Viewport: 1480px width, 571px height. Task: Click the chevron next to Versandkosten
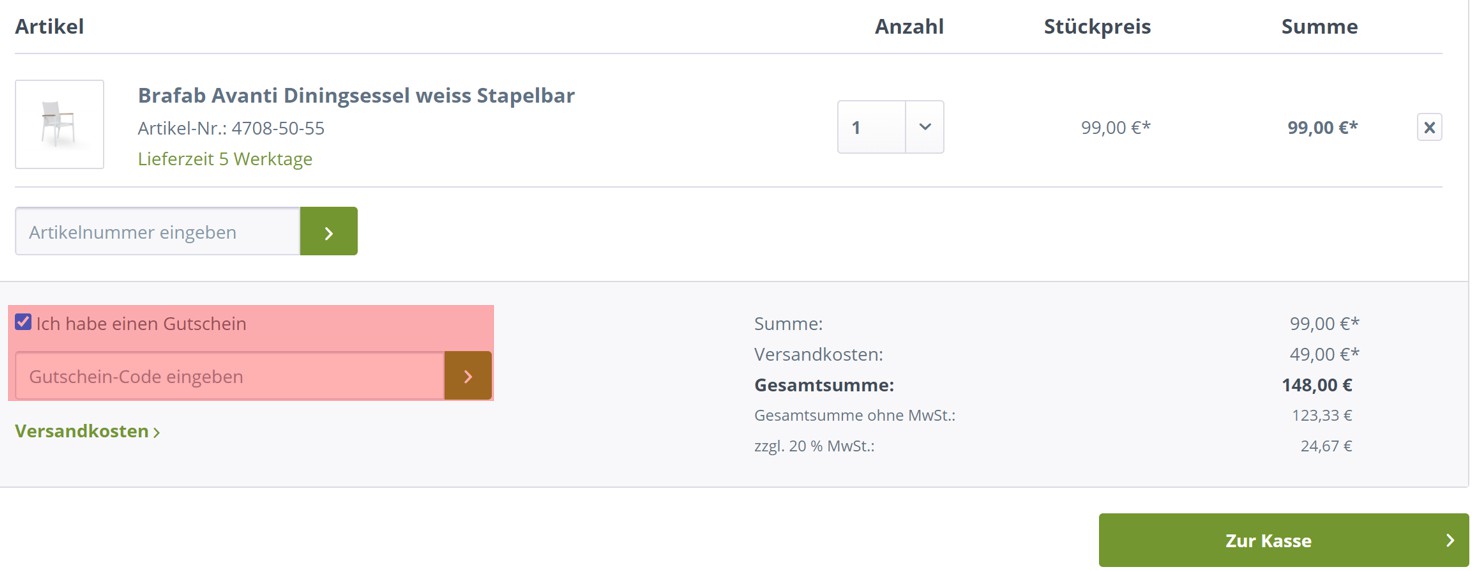coord(157,432)
